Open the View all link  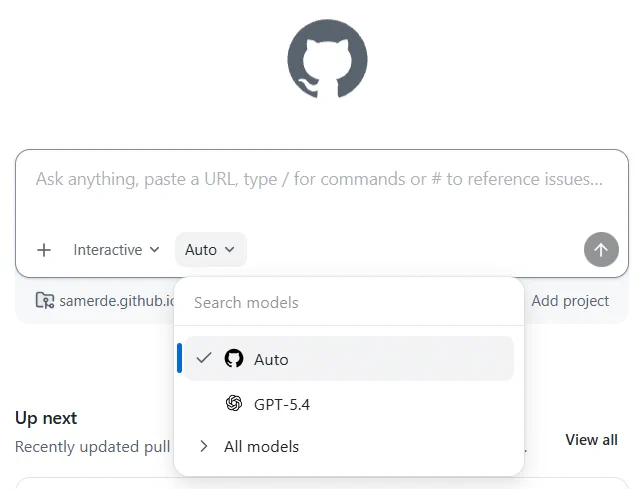click(x=591, y=440)
